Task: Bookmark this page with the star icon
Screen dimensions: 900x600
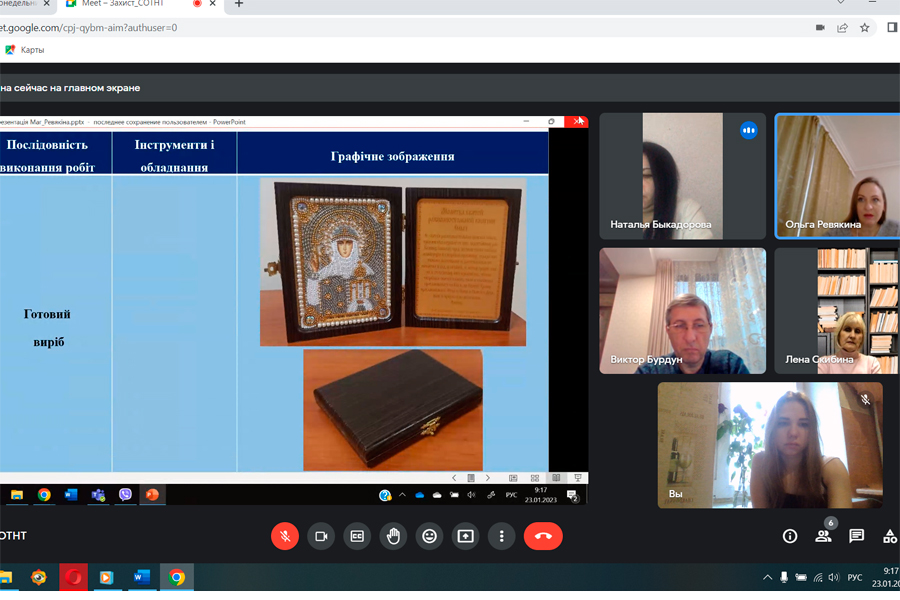Action: pos(864,28)
